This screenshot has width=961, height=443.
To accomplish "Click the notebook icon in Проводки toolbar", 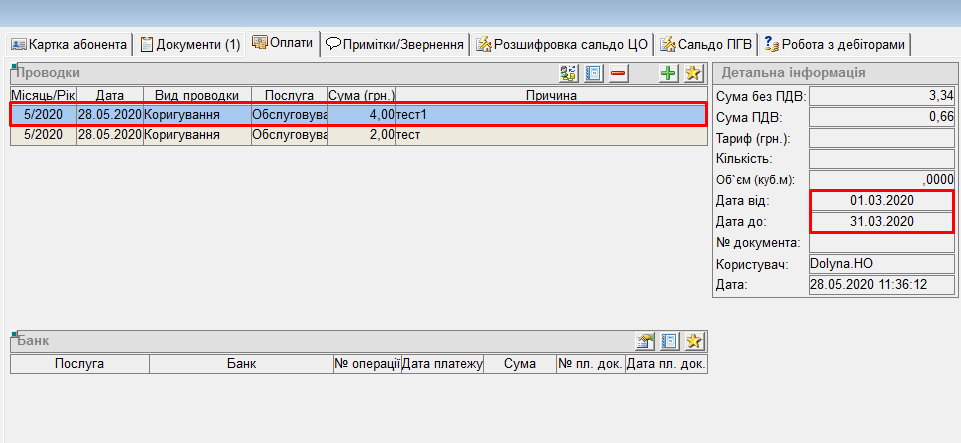I will click(594, 73).
